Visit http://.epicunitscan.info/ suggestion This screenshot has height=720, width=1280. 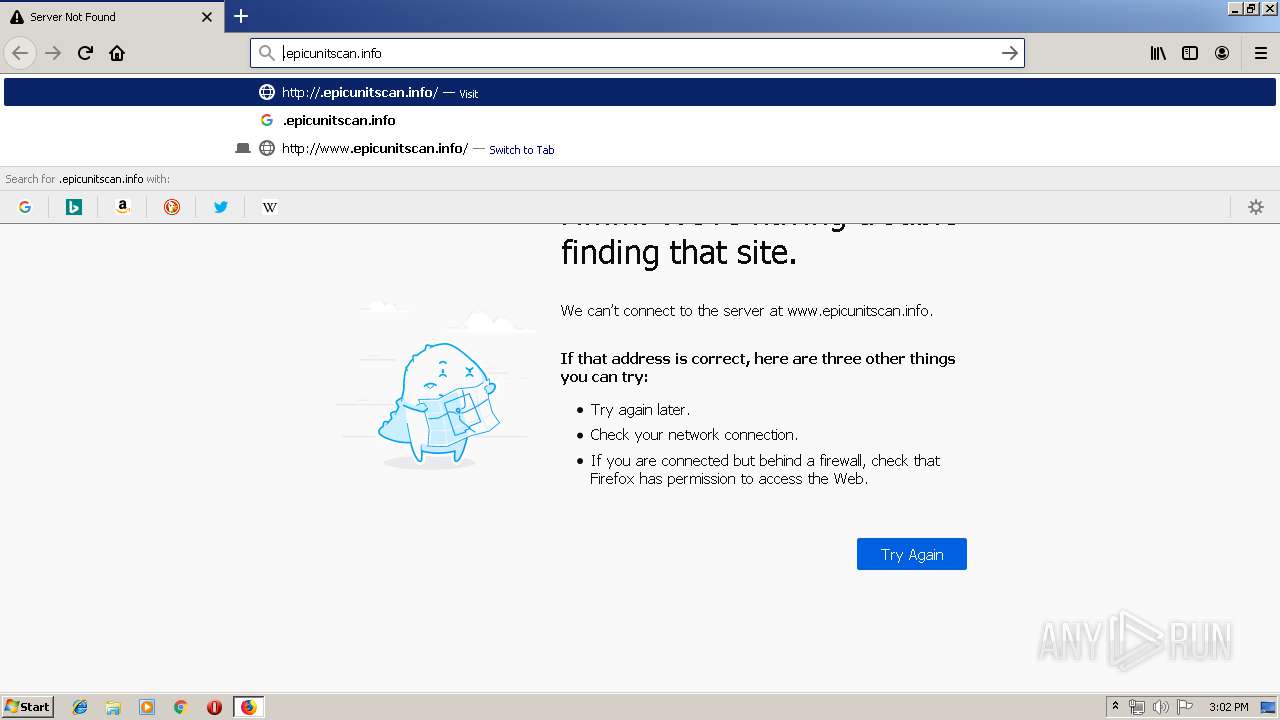click(640, 92)
